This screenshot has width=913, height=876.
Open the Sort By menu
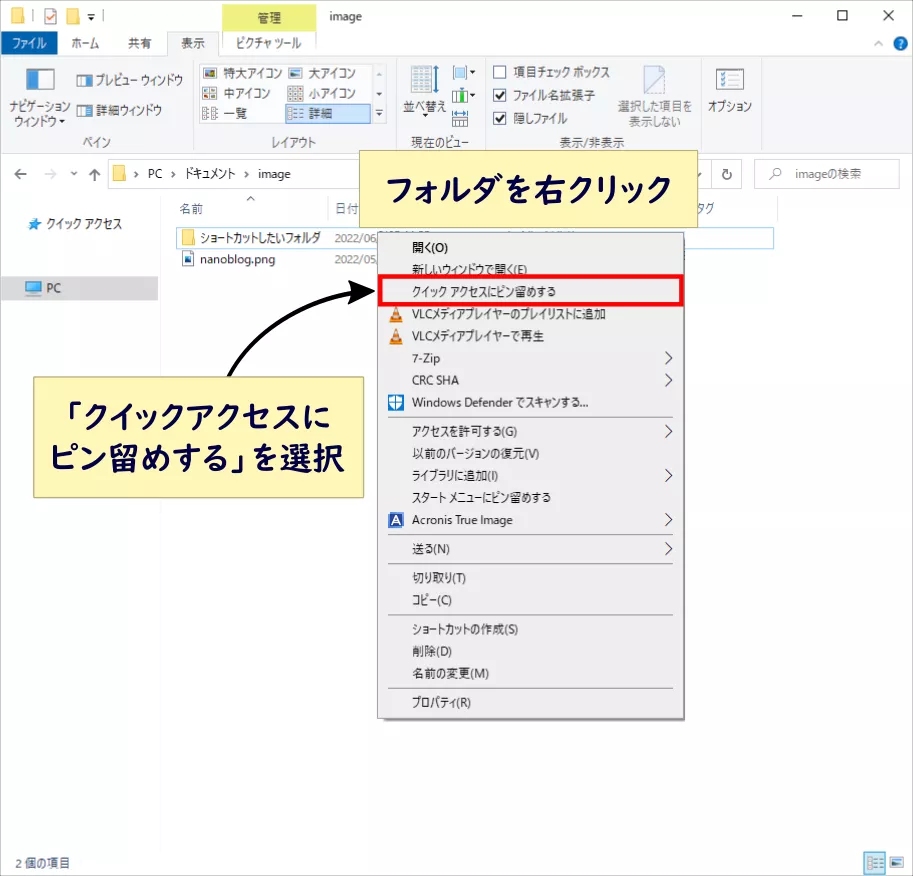click(424, 90)
